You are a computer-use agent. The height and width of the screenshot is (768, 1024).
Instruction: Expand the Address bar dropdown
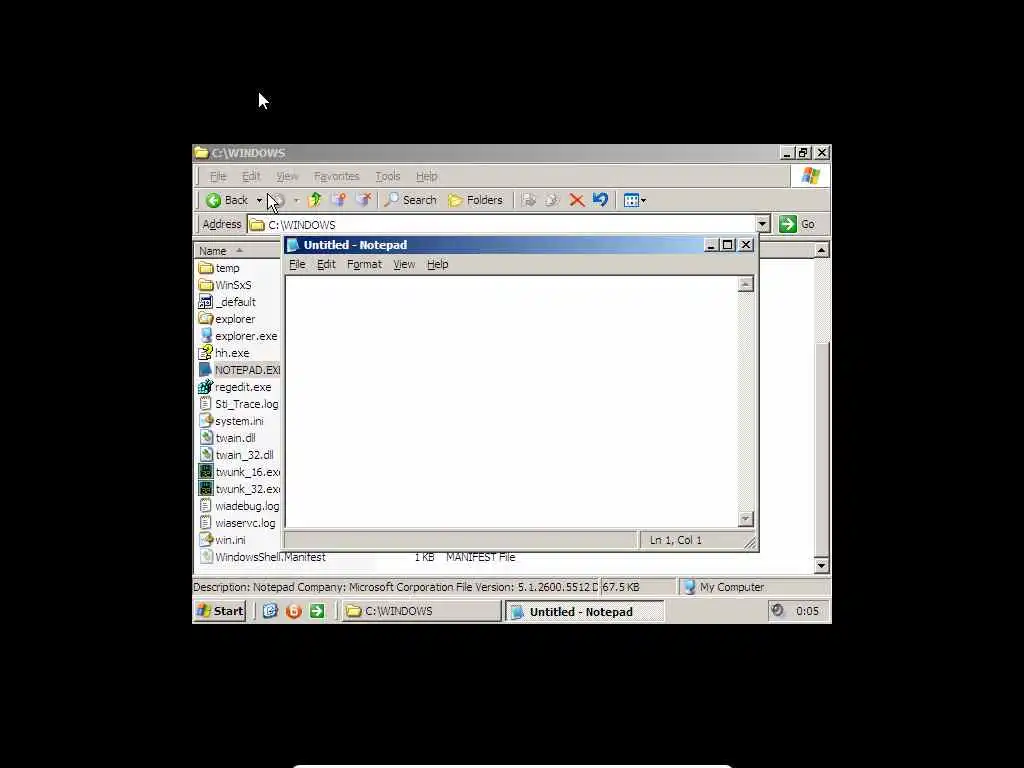click(762, 224)
